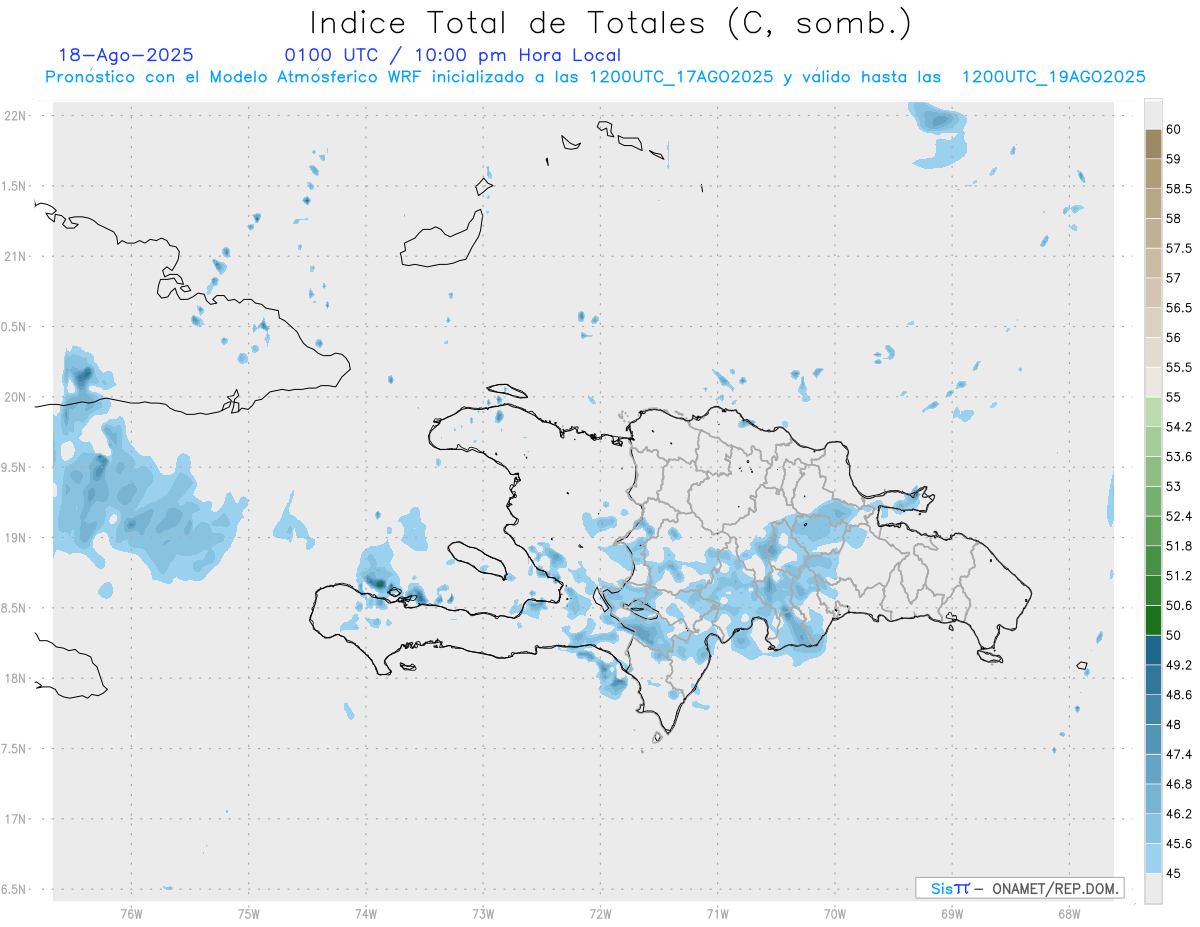Click the '72W' longitude label

(600, 913)
